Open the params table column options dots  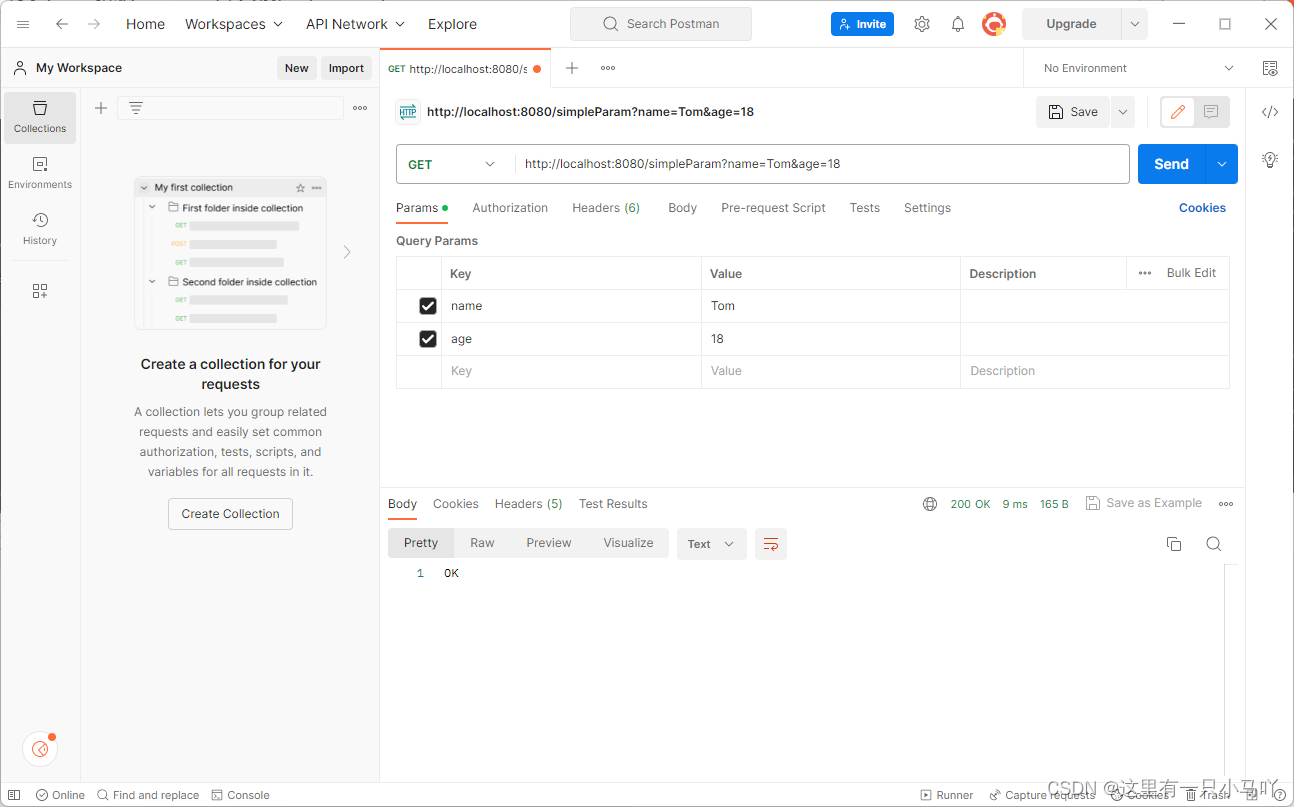tap(1145, 273)
